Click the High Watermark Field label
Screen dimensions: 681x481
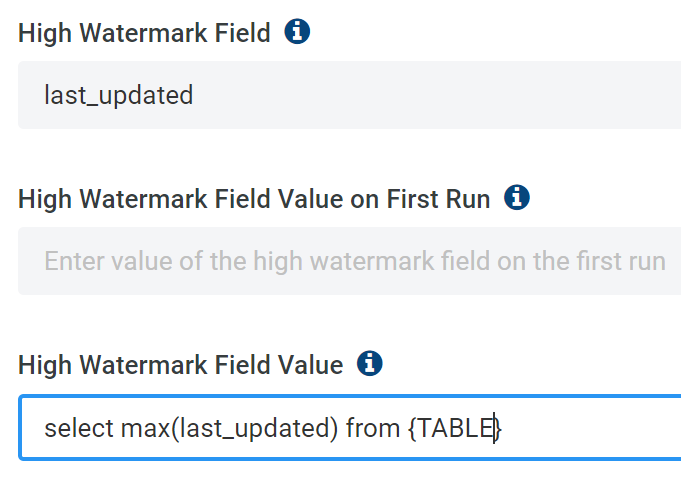click(x=144, y=34)
